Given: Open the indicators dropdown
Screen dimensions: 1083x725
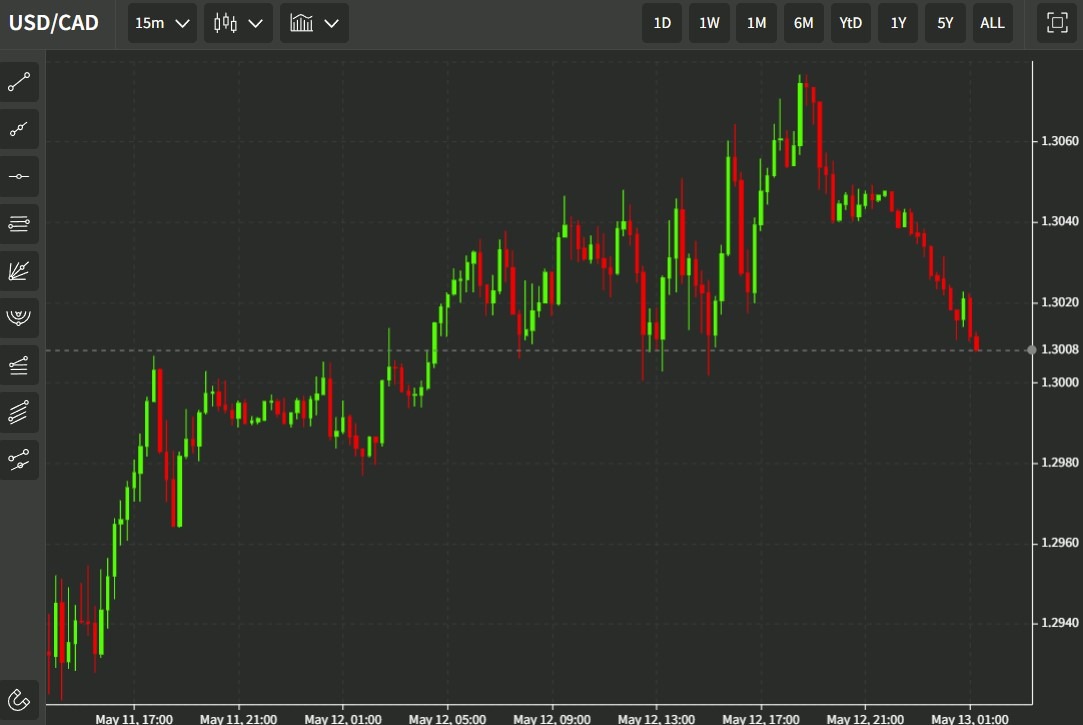Looking at the screenshot, I should (314, 23).
